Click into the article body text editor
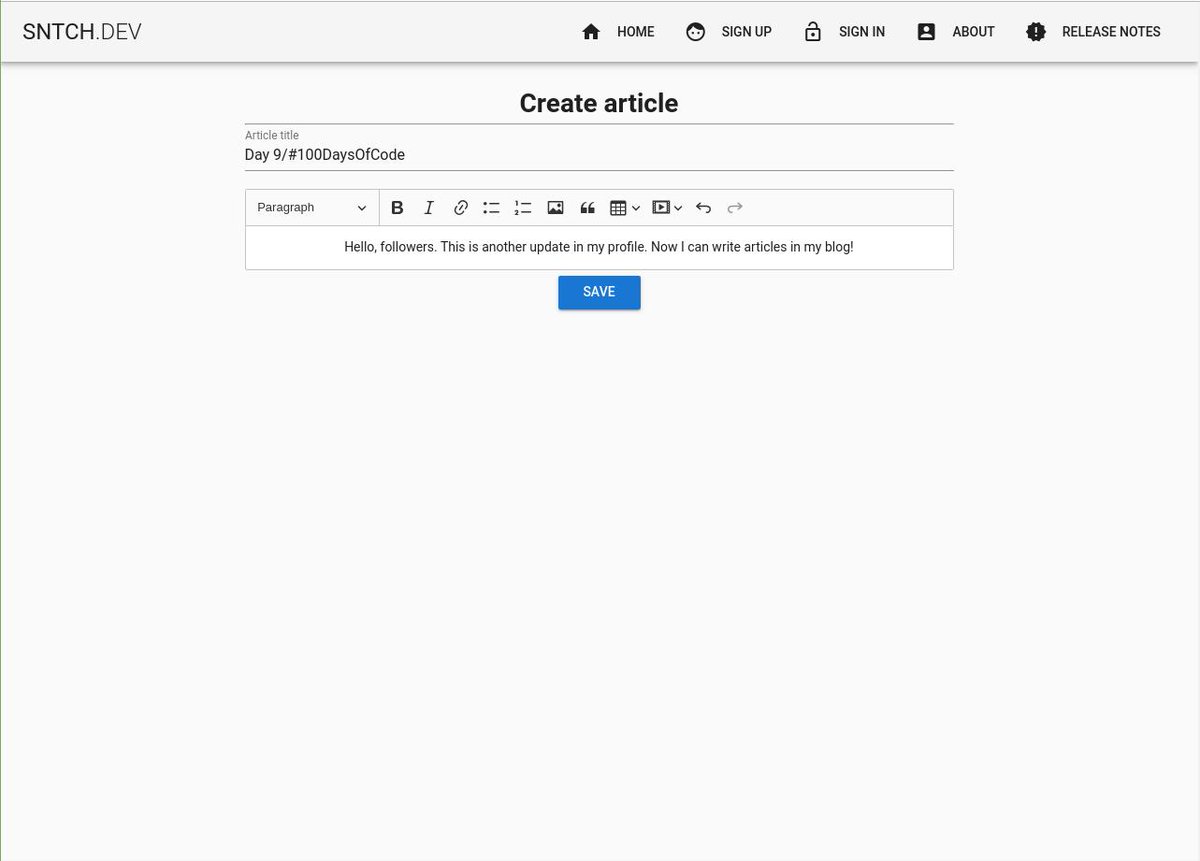The width and height of the screenshot is (1200, 861). [x=599, y=247]
